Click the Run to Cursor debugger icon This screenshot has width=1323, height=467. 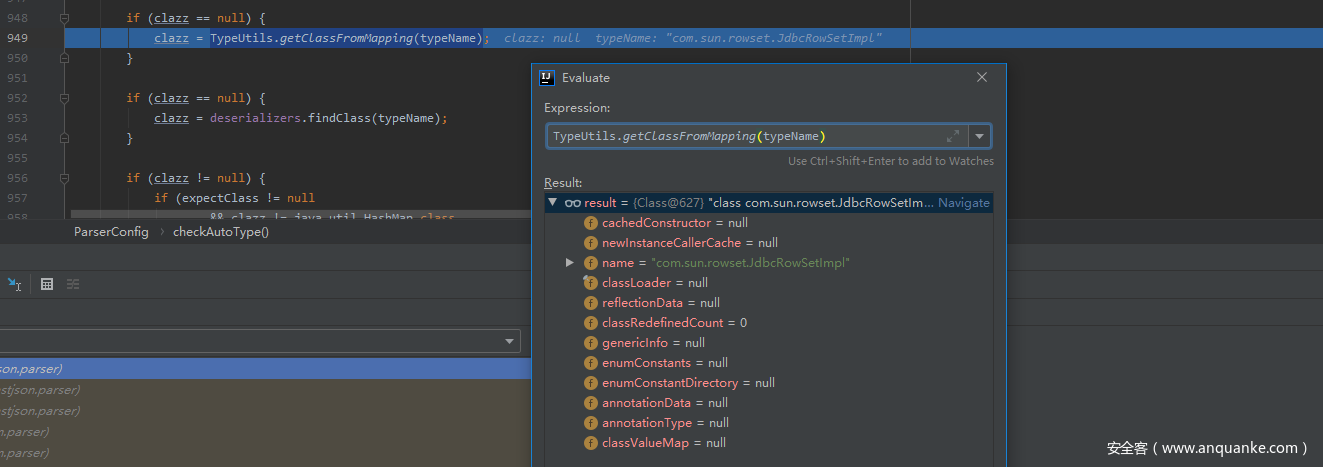(14, 284)
